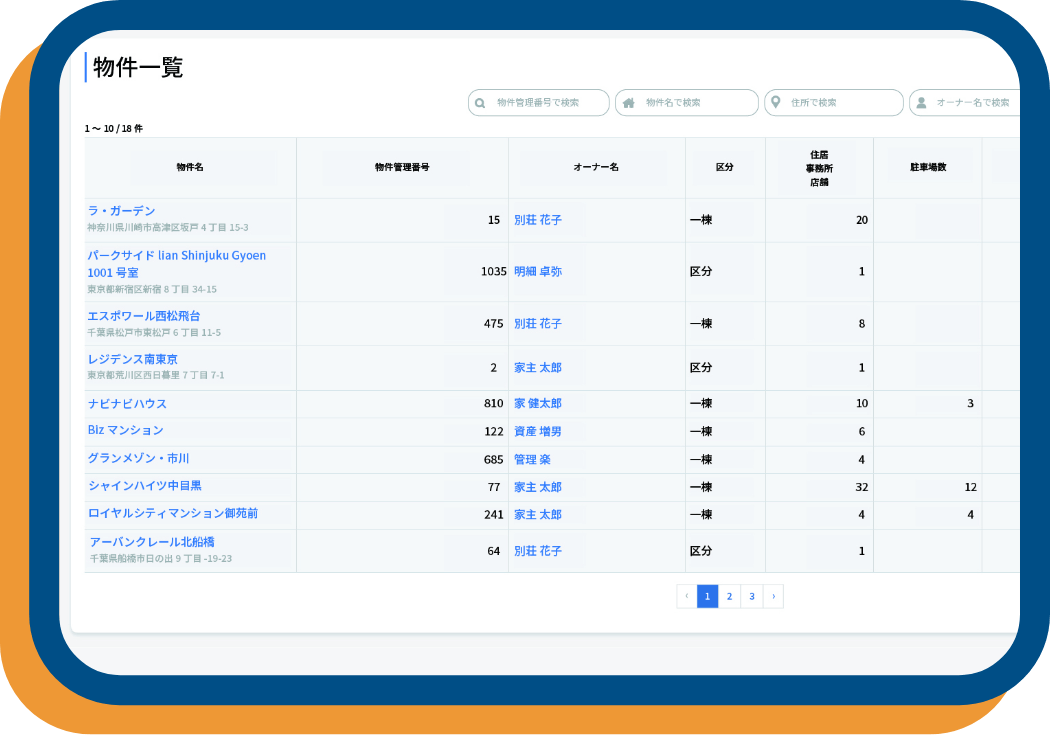Focus the 物件名で検索 search field

(x=686, y=102)
